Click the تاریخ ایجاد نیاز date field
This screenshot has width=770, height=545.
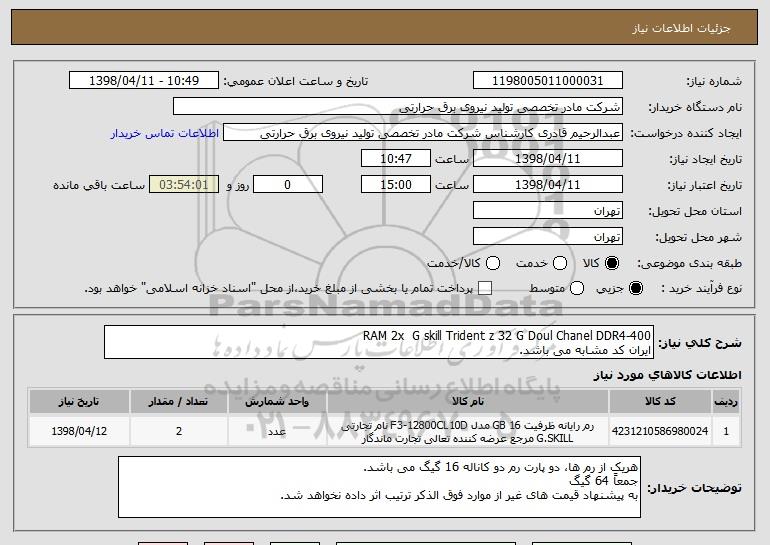click(x=548, y=159)
